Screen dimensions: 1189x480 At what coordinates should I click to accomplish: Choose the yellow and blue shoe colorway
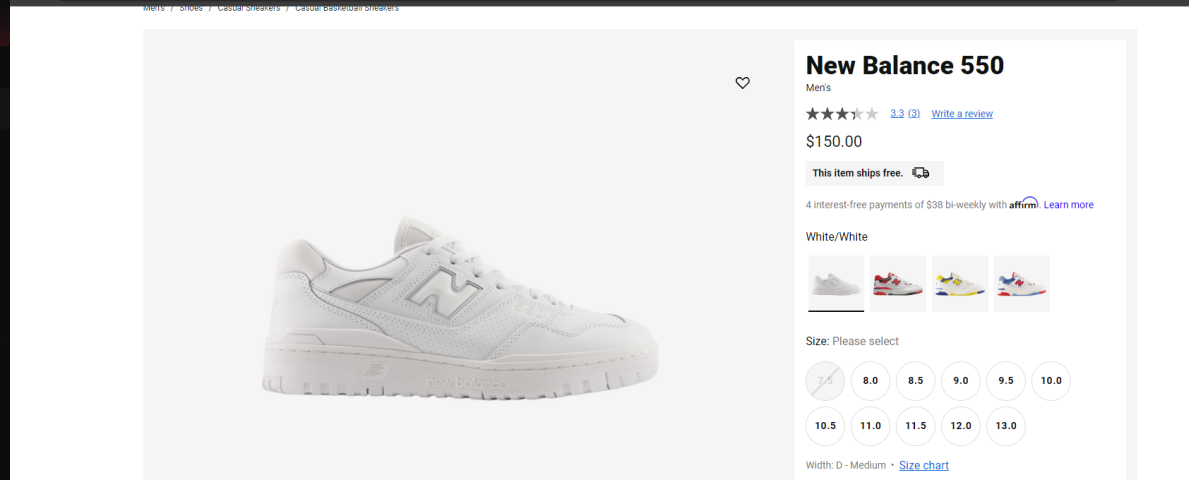click(960, 283)
